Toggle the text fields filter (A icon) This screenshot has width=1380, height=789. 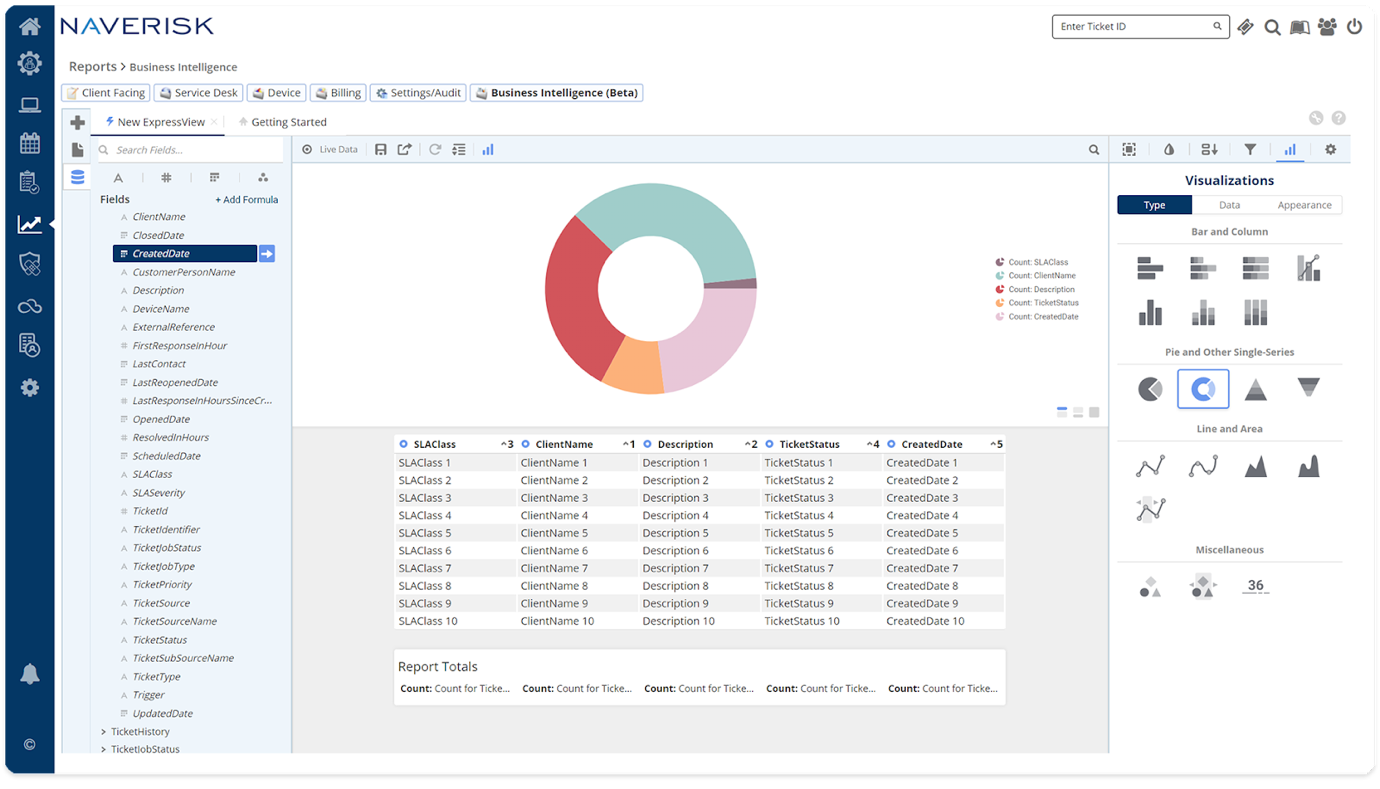click(x=118, y=177)
